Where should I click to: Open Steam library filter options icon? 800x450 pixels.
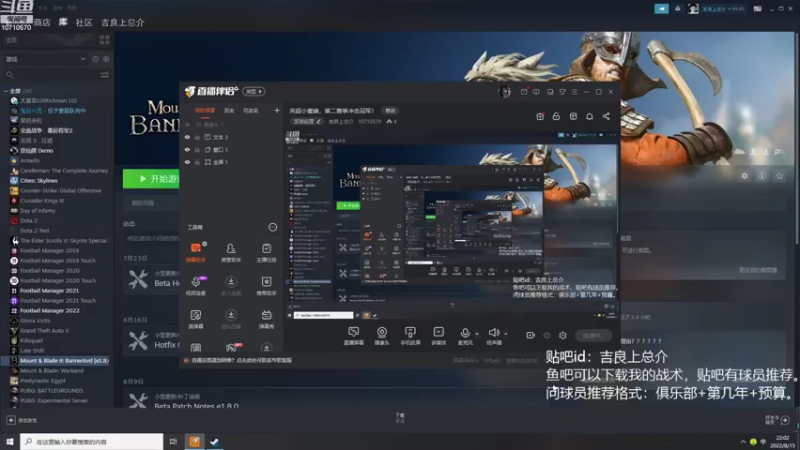point(105,74)
